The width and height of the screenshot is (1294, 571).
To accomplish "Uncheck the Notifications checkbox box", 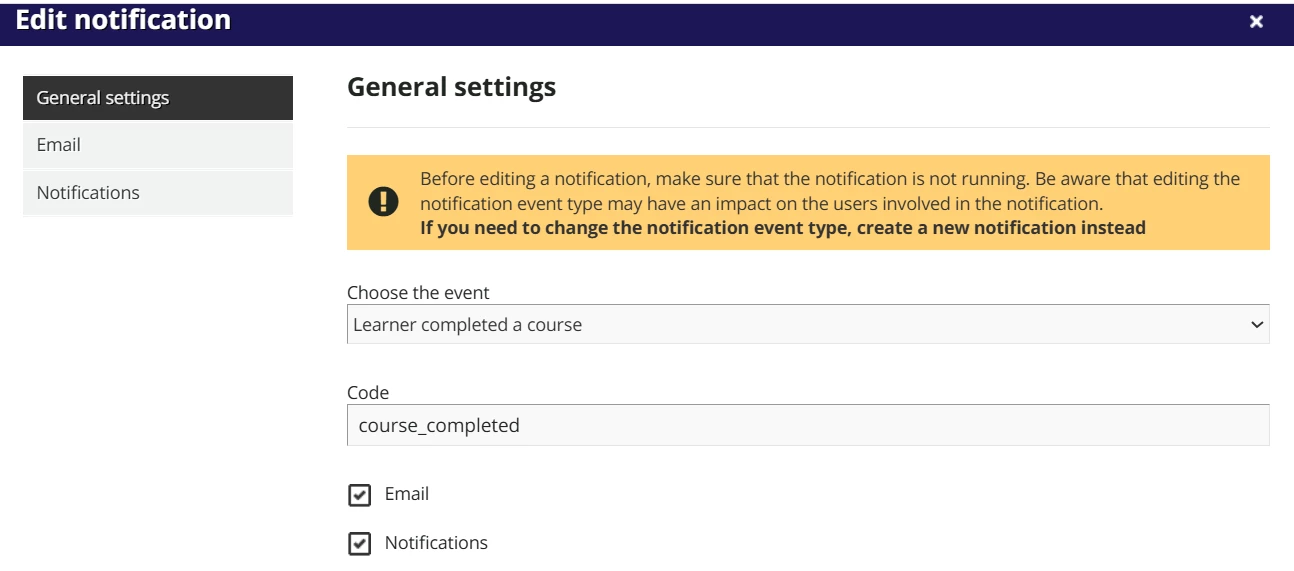I will 359,544.
